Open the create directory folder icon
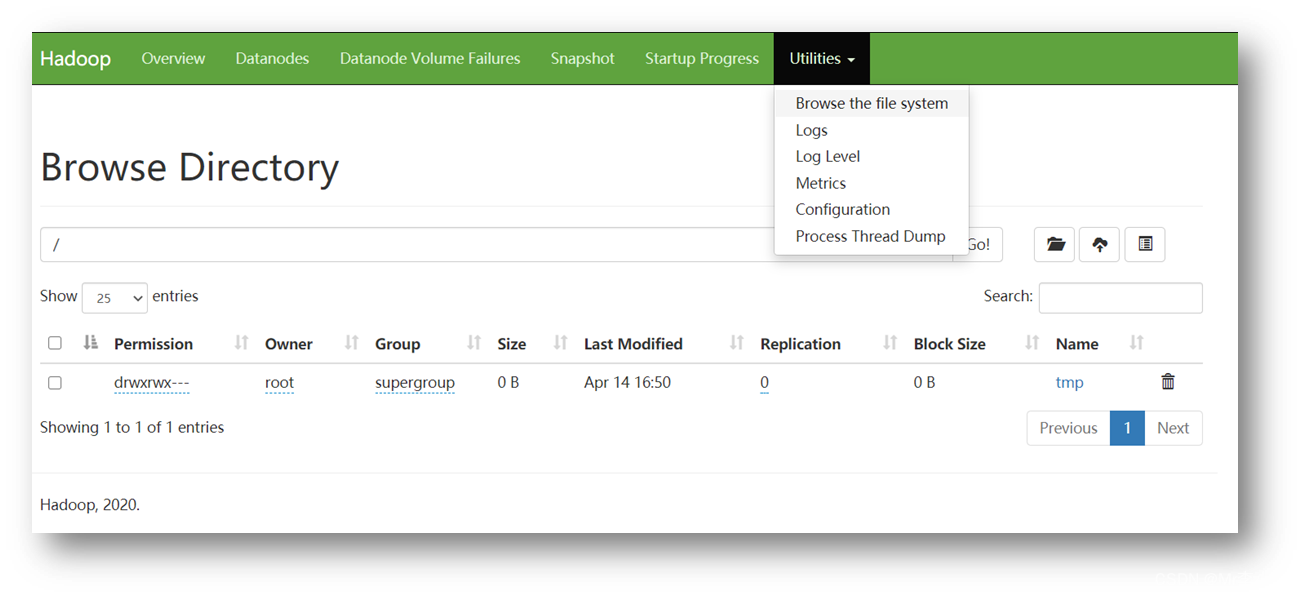This screenshot has height=598, width=1303. coord(1054,244)
